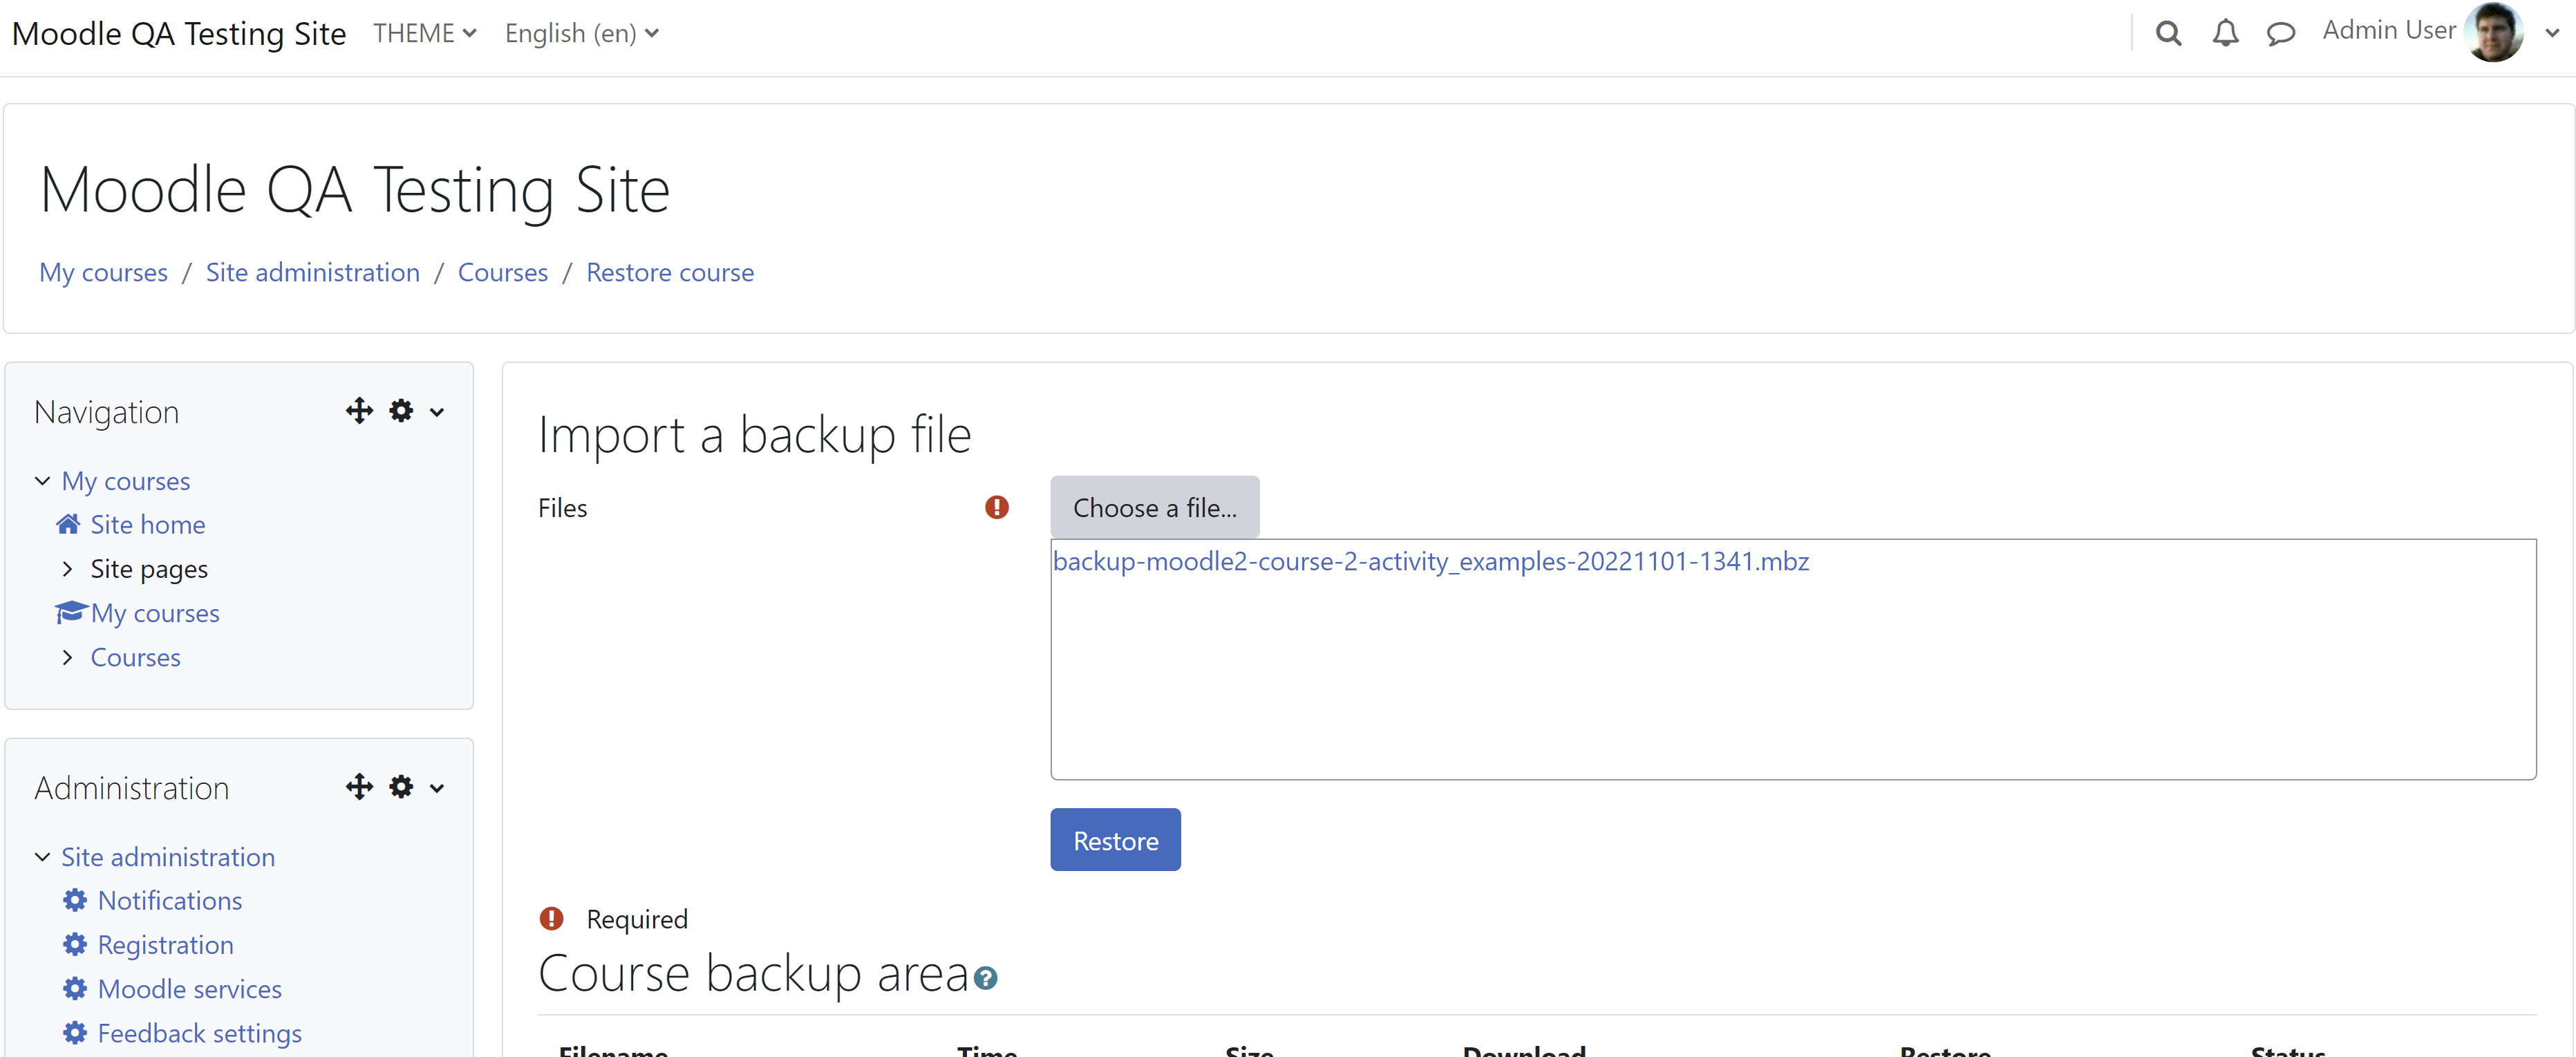The width and height of the screenshot is (2576, 1057).
Task: Click the blue Restore button
Action: tap(1116, 840)
